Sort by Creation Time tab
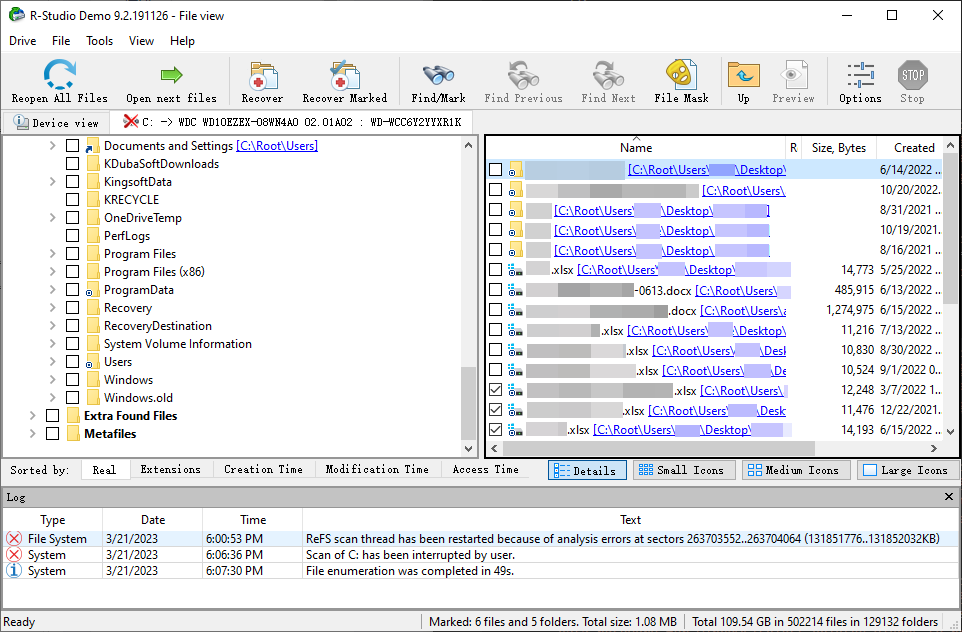The width and height of the screenshot is (962, 632). (263, 469)
